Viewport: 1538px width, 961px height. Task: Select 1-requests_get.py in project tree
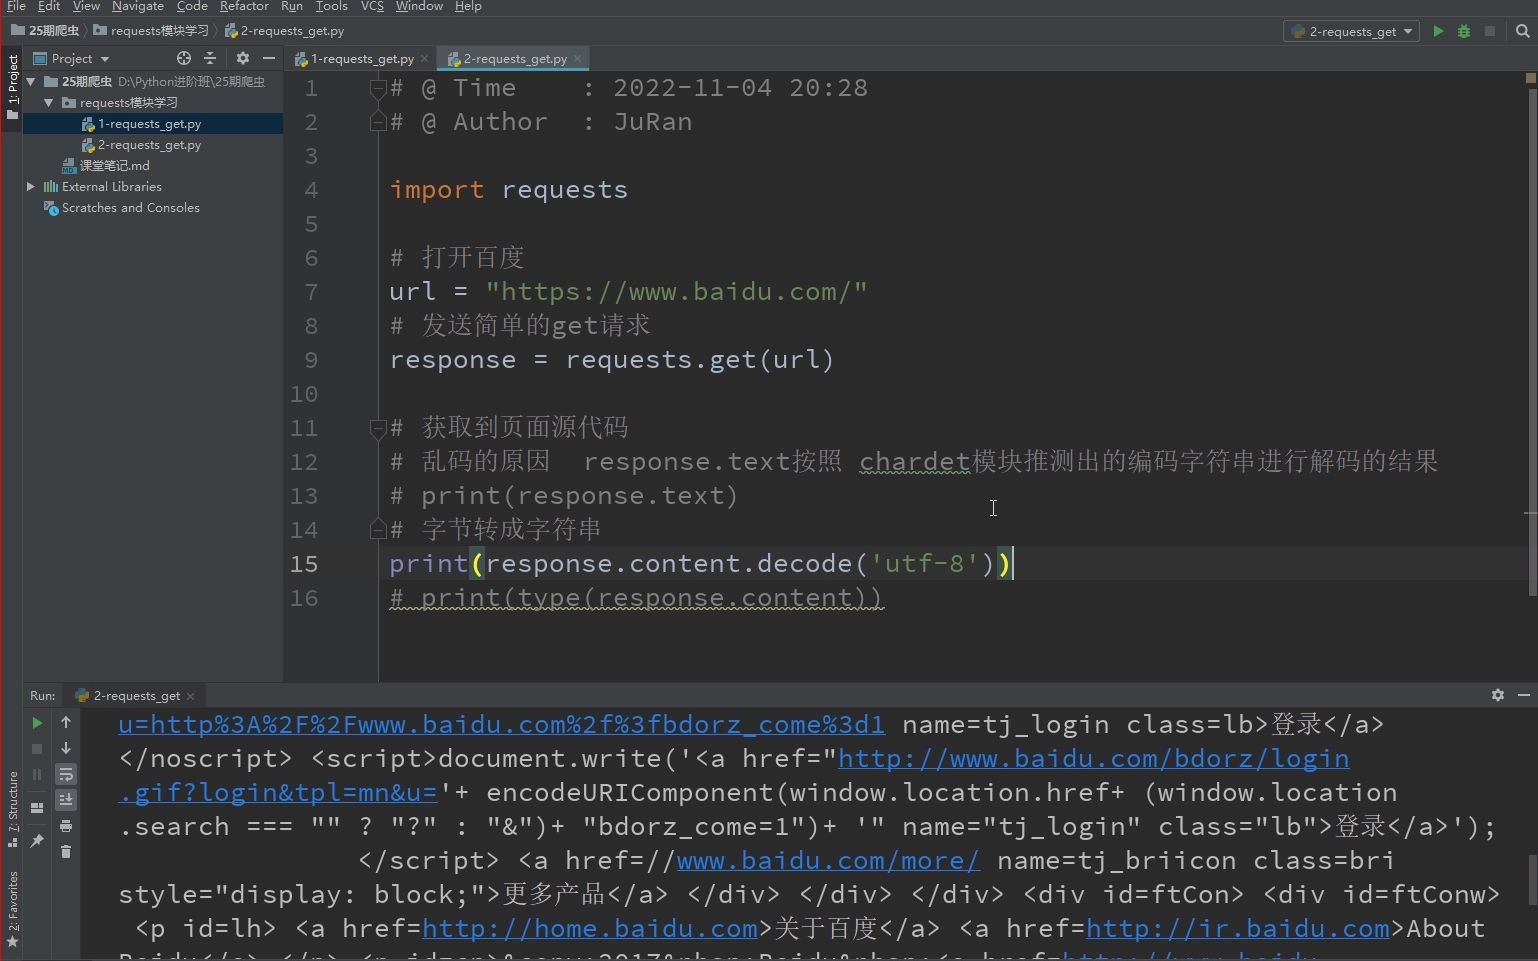pos(149,124)
